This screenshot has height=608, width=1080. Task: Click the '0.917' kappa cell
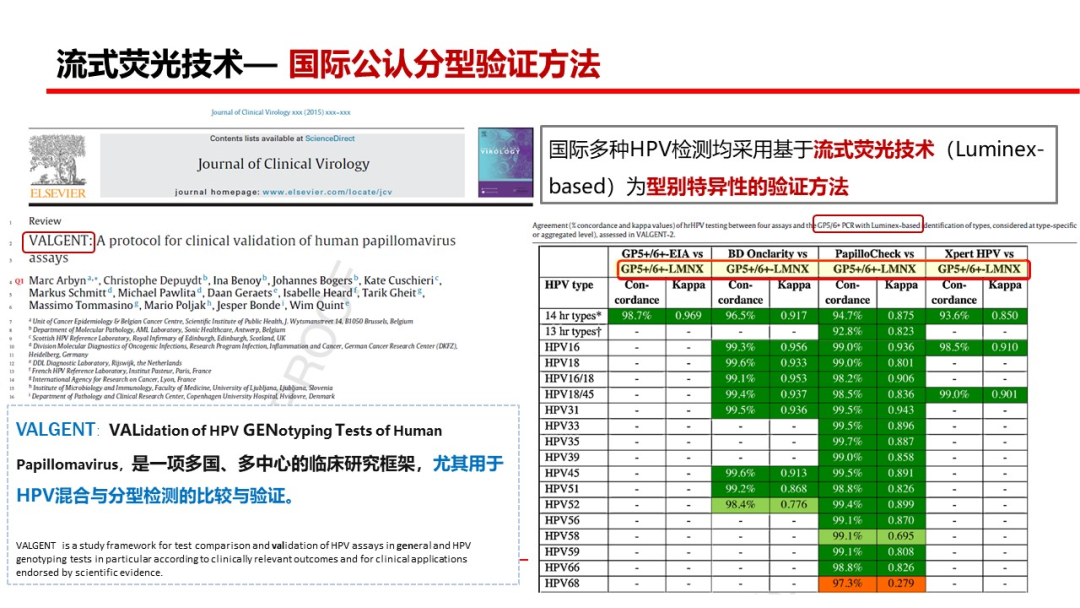(793, 315)
